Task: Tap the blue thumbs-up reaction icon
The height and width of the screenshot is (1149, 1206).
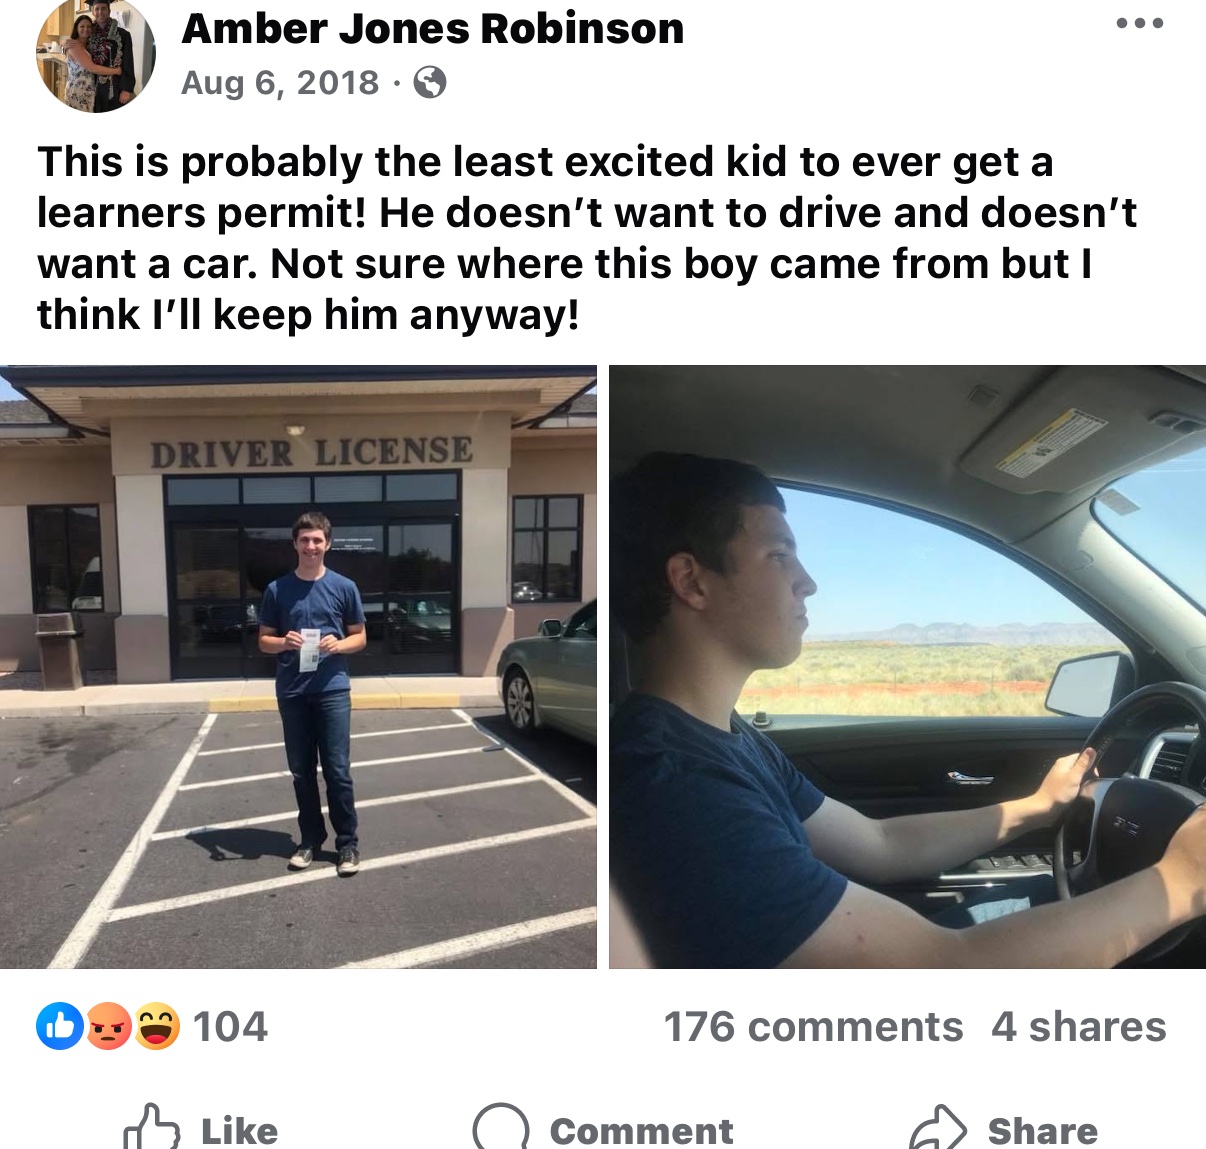Action: tap(60, 1026)
